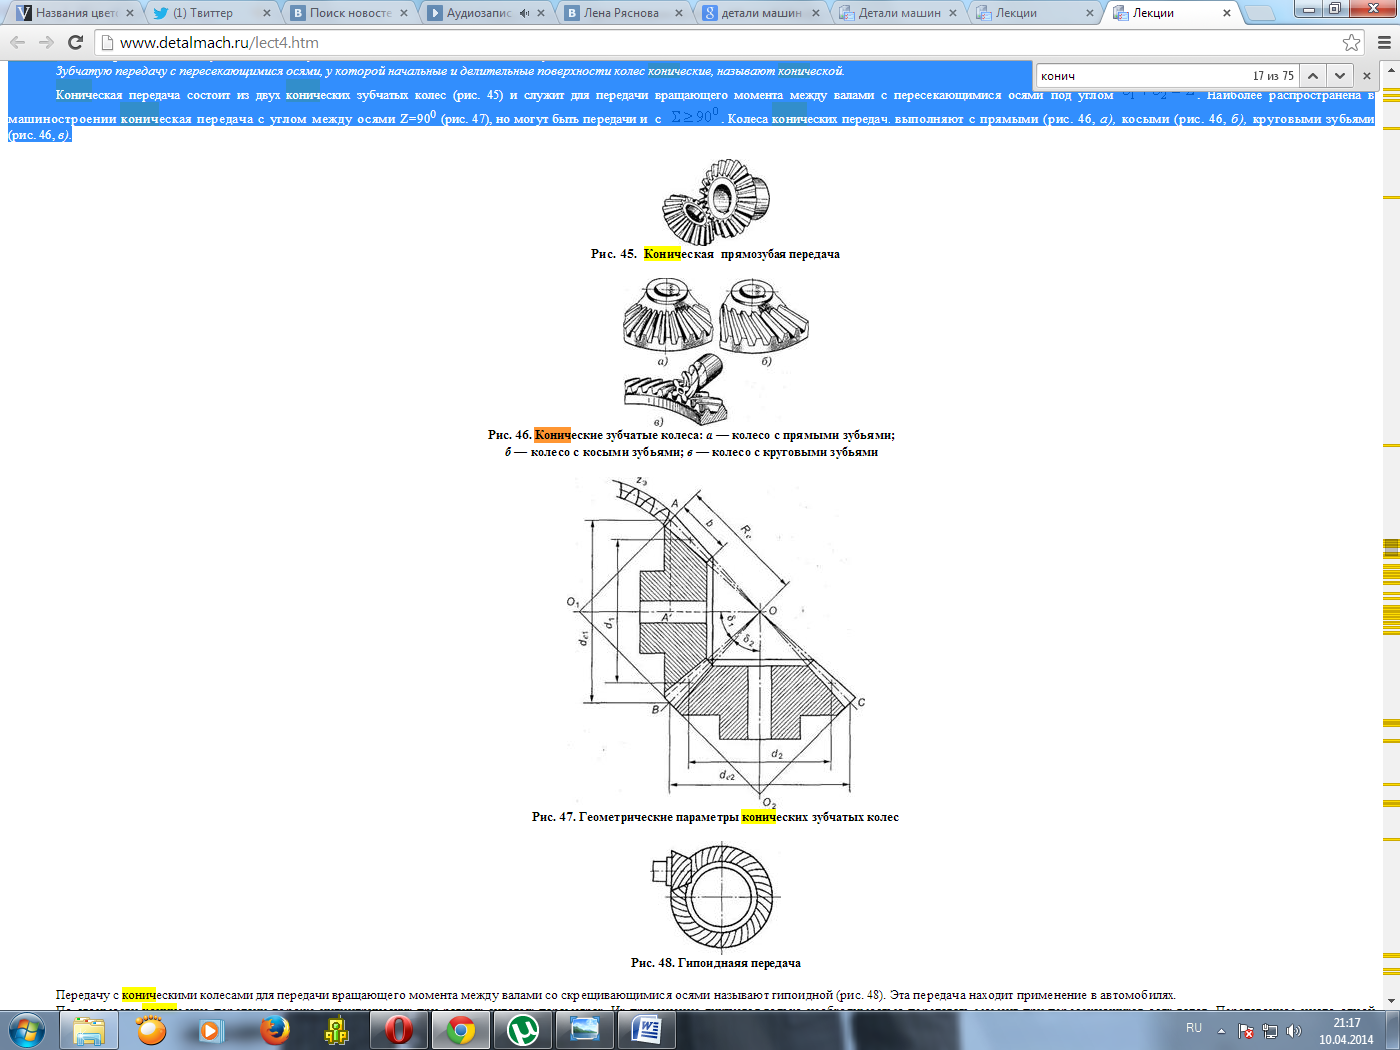This screenshot has height=1050, width=1400.
Task: Click caption 'Рис. 48. Гипоидная передача'
Action: pos(715,963)
